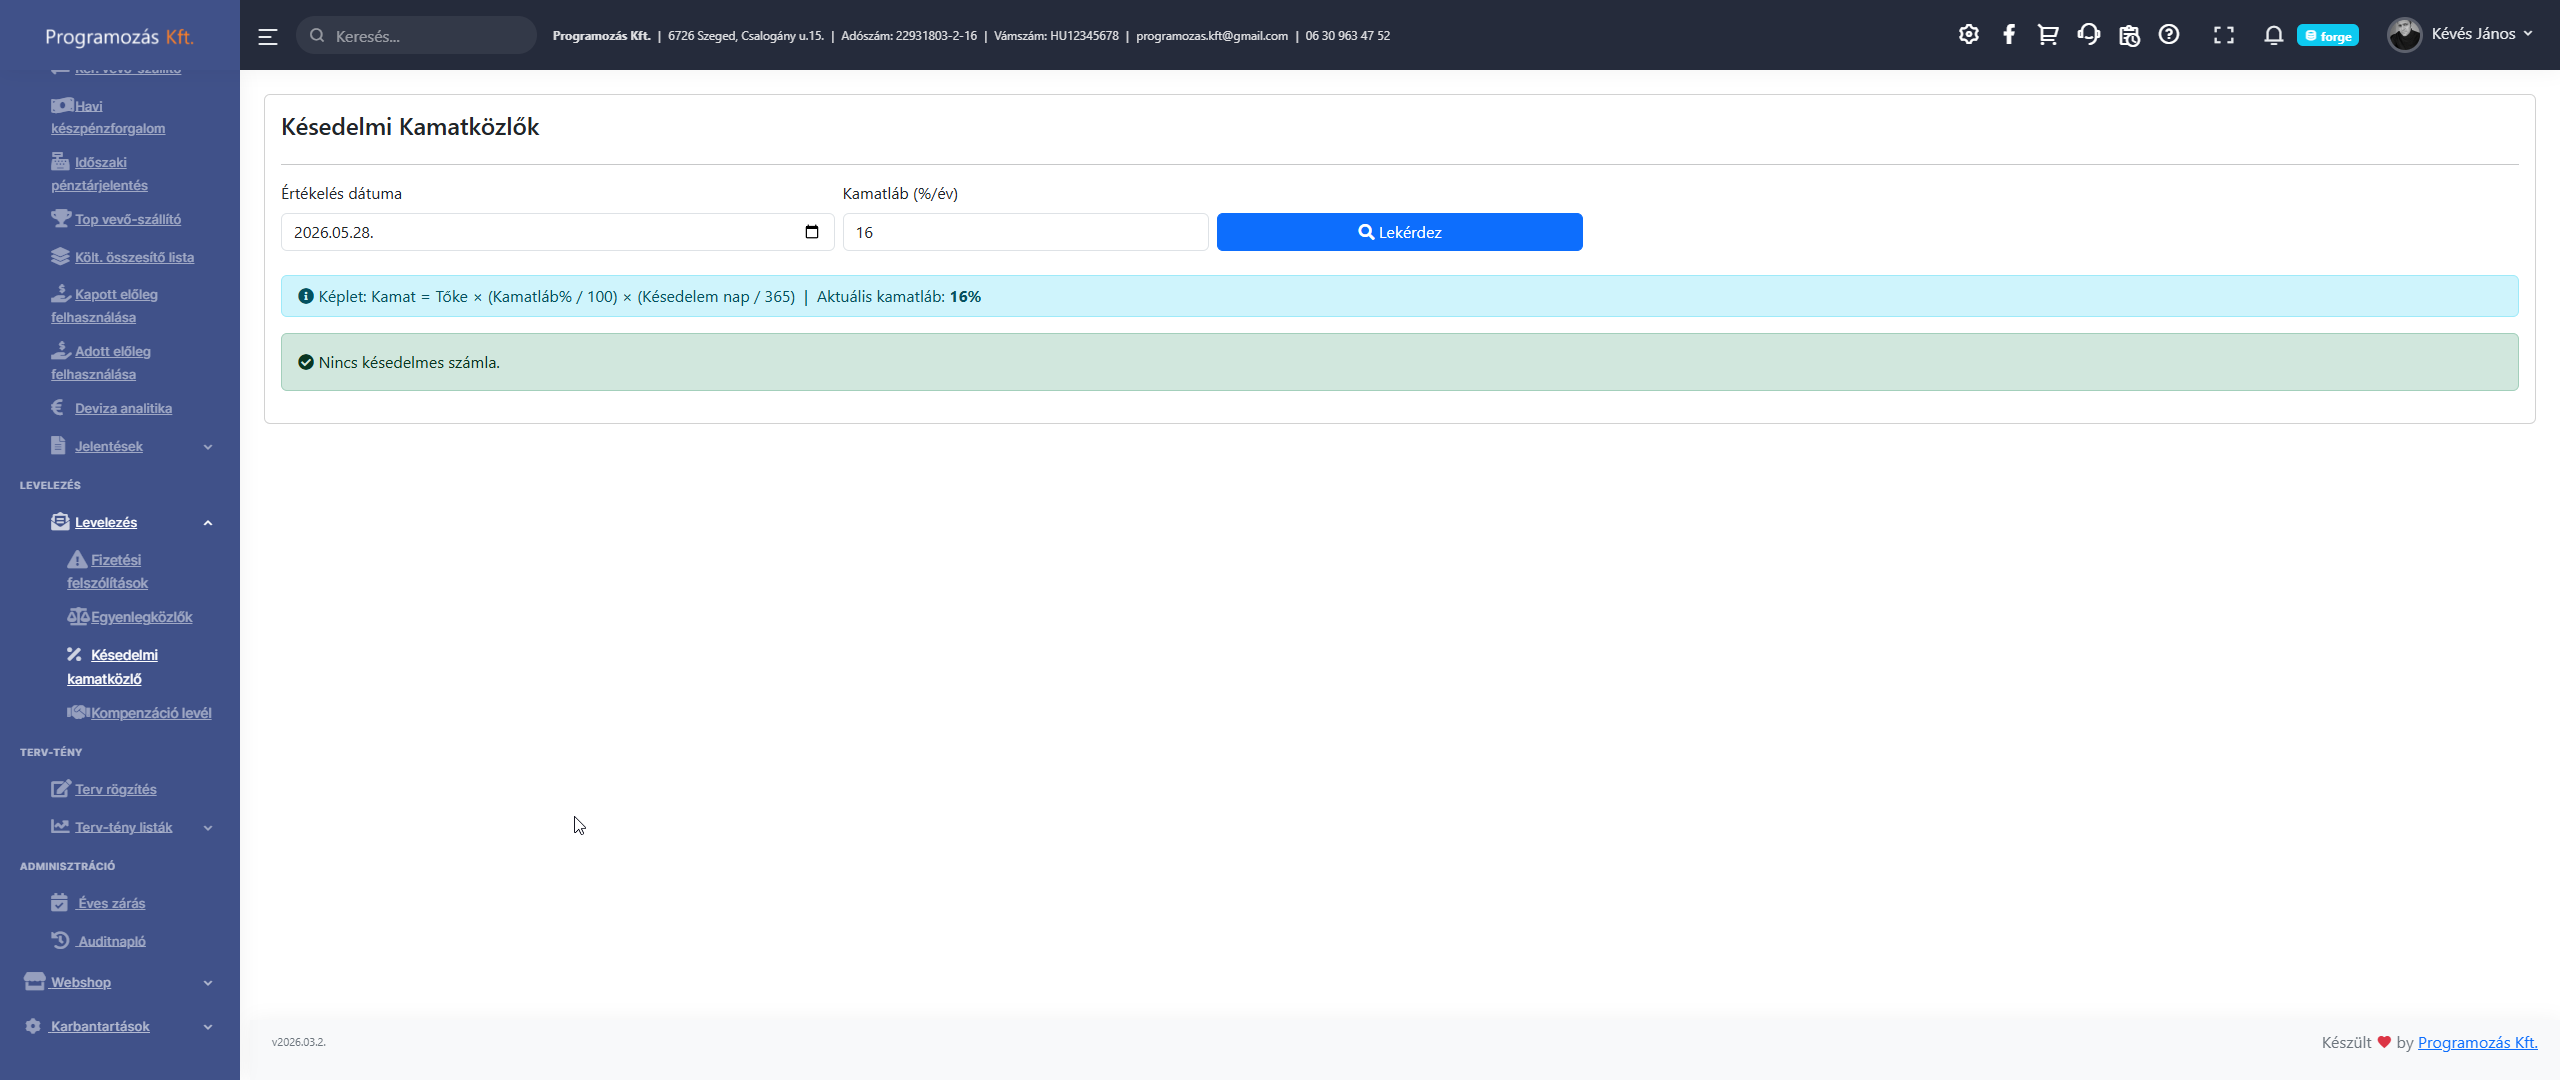Open Fizetési felszólítások
This screenshot has height=1080, width=2560.
click(107, 571)
